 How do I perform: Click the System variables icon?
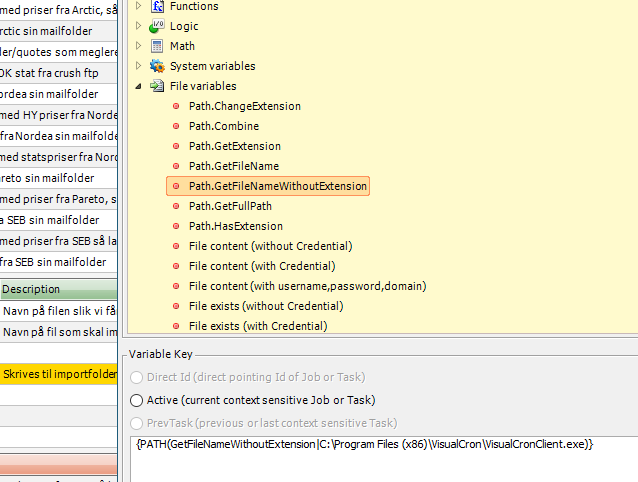coord(157,66)
